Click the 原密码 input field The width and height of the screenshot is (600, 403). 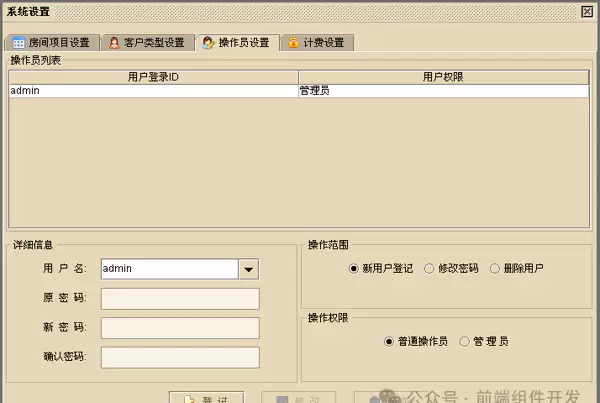180,299
